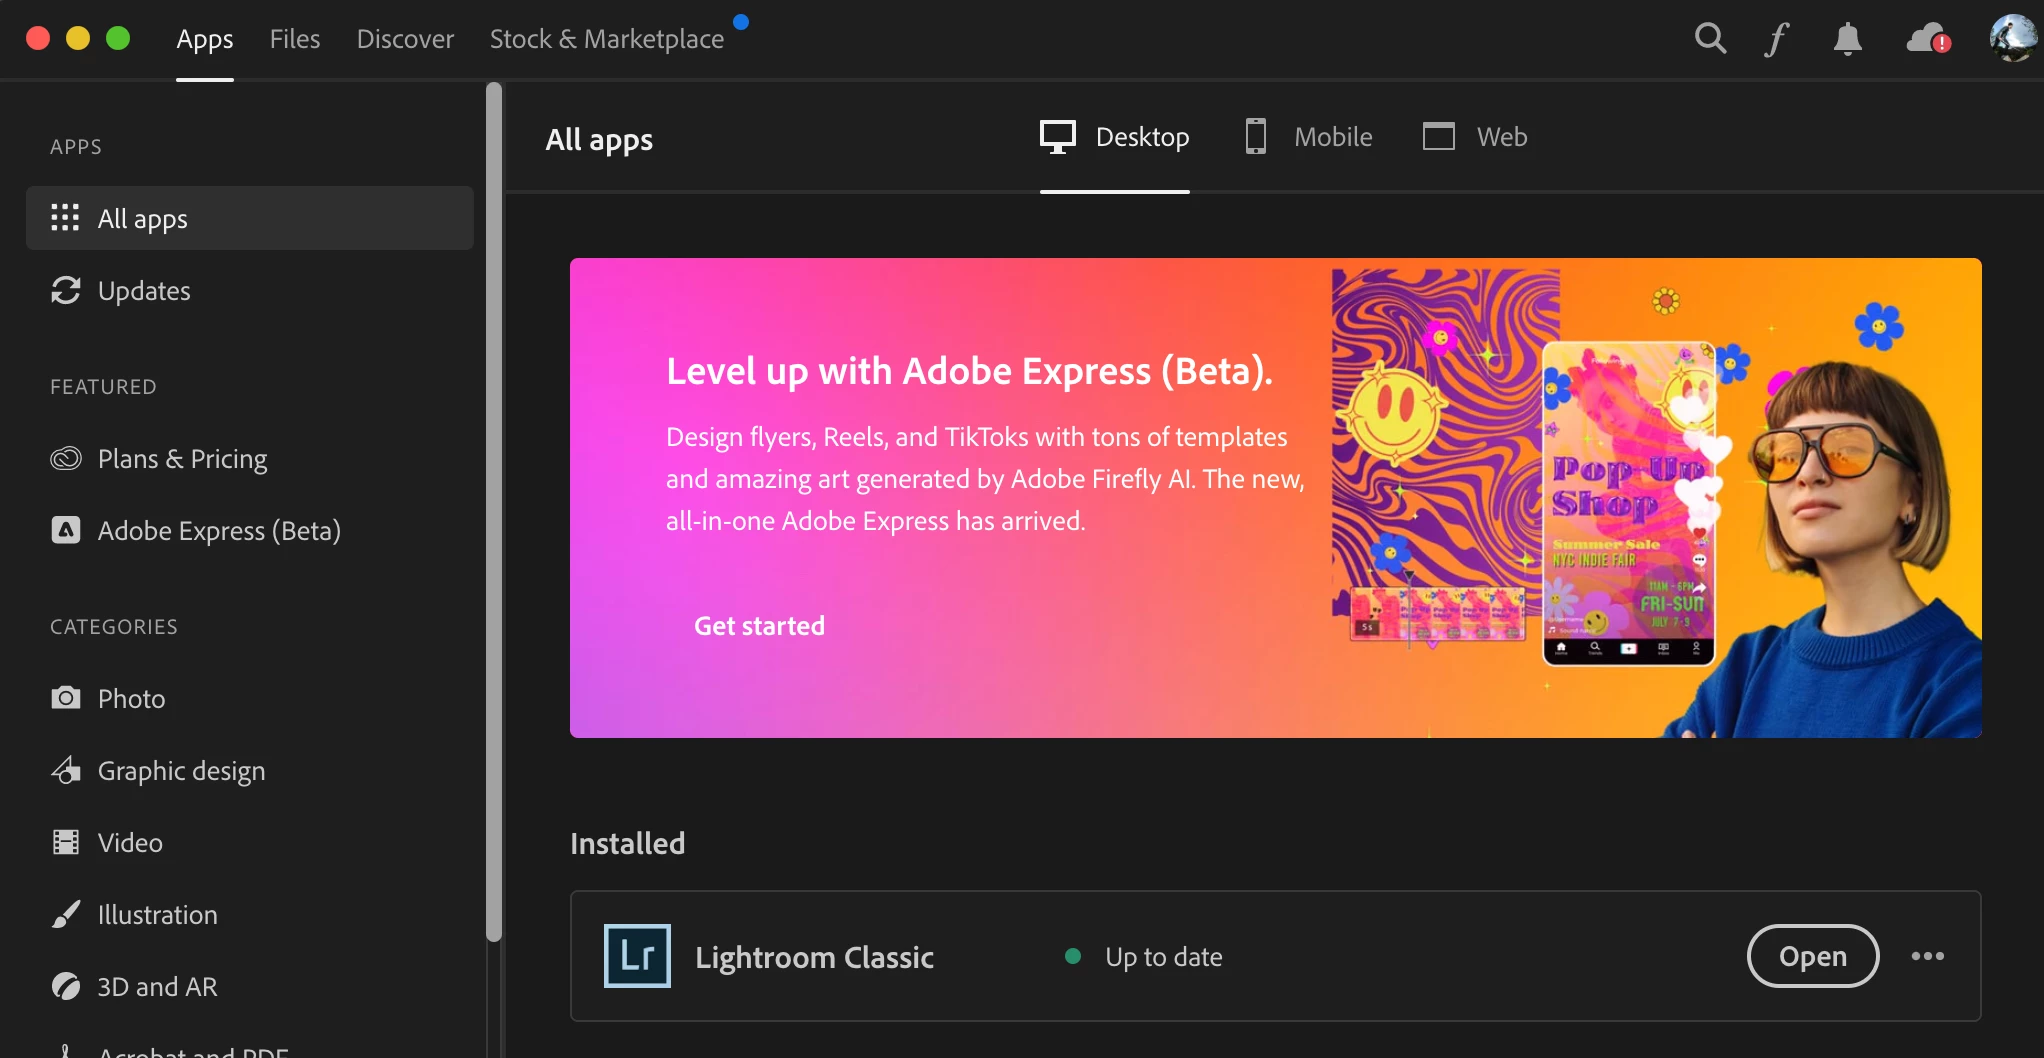Click the macOS yellow minimize window button

[78, 38]
